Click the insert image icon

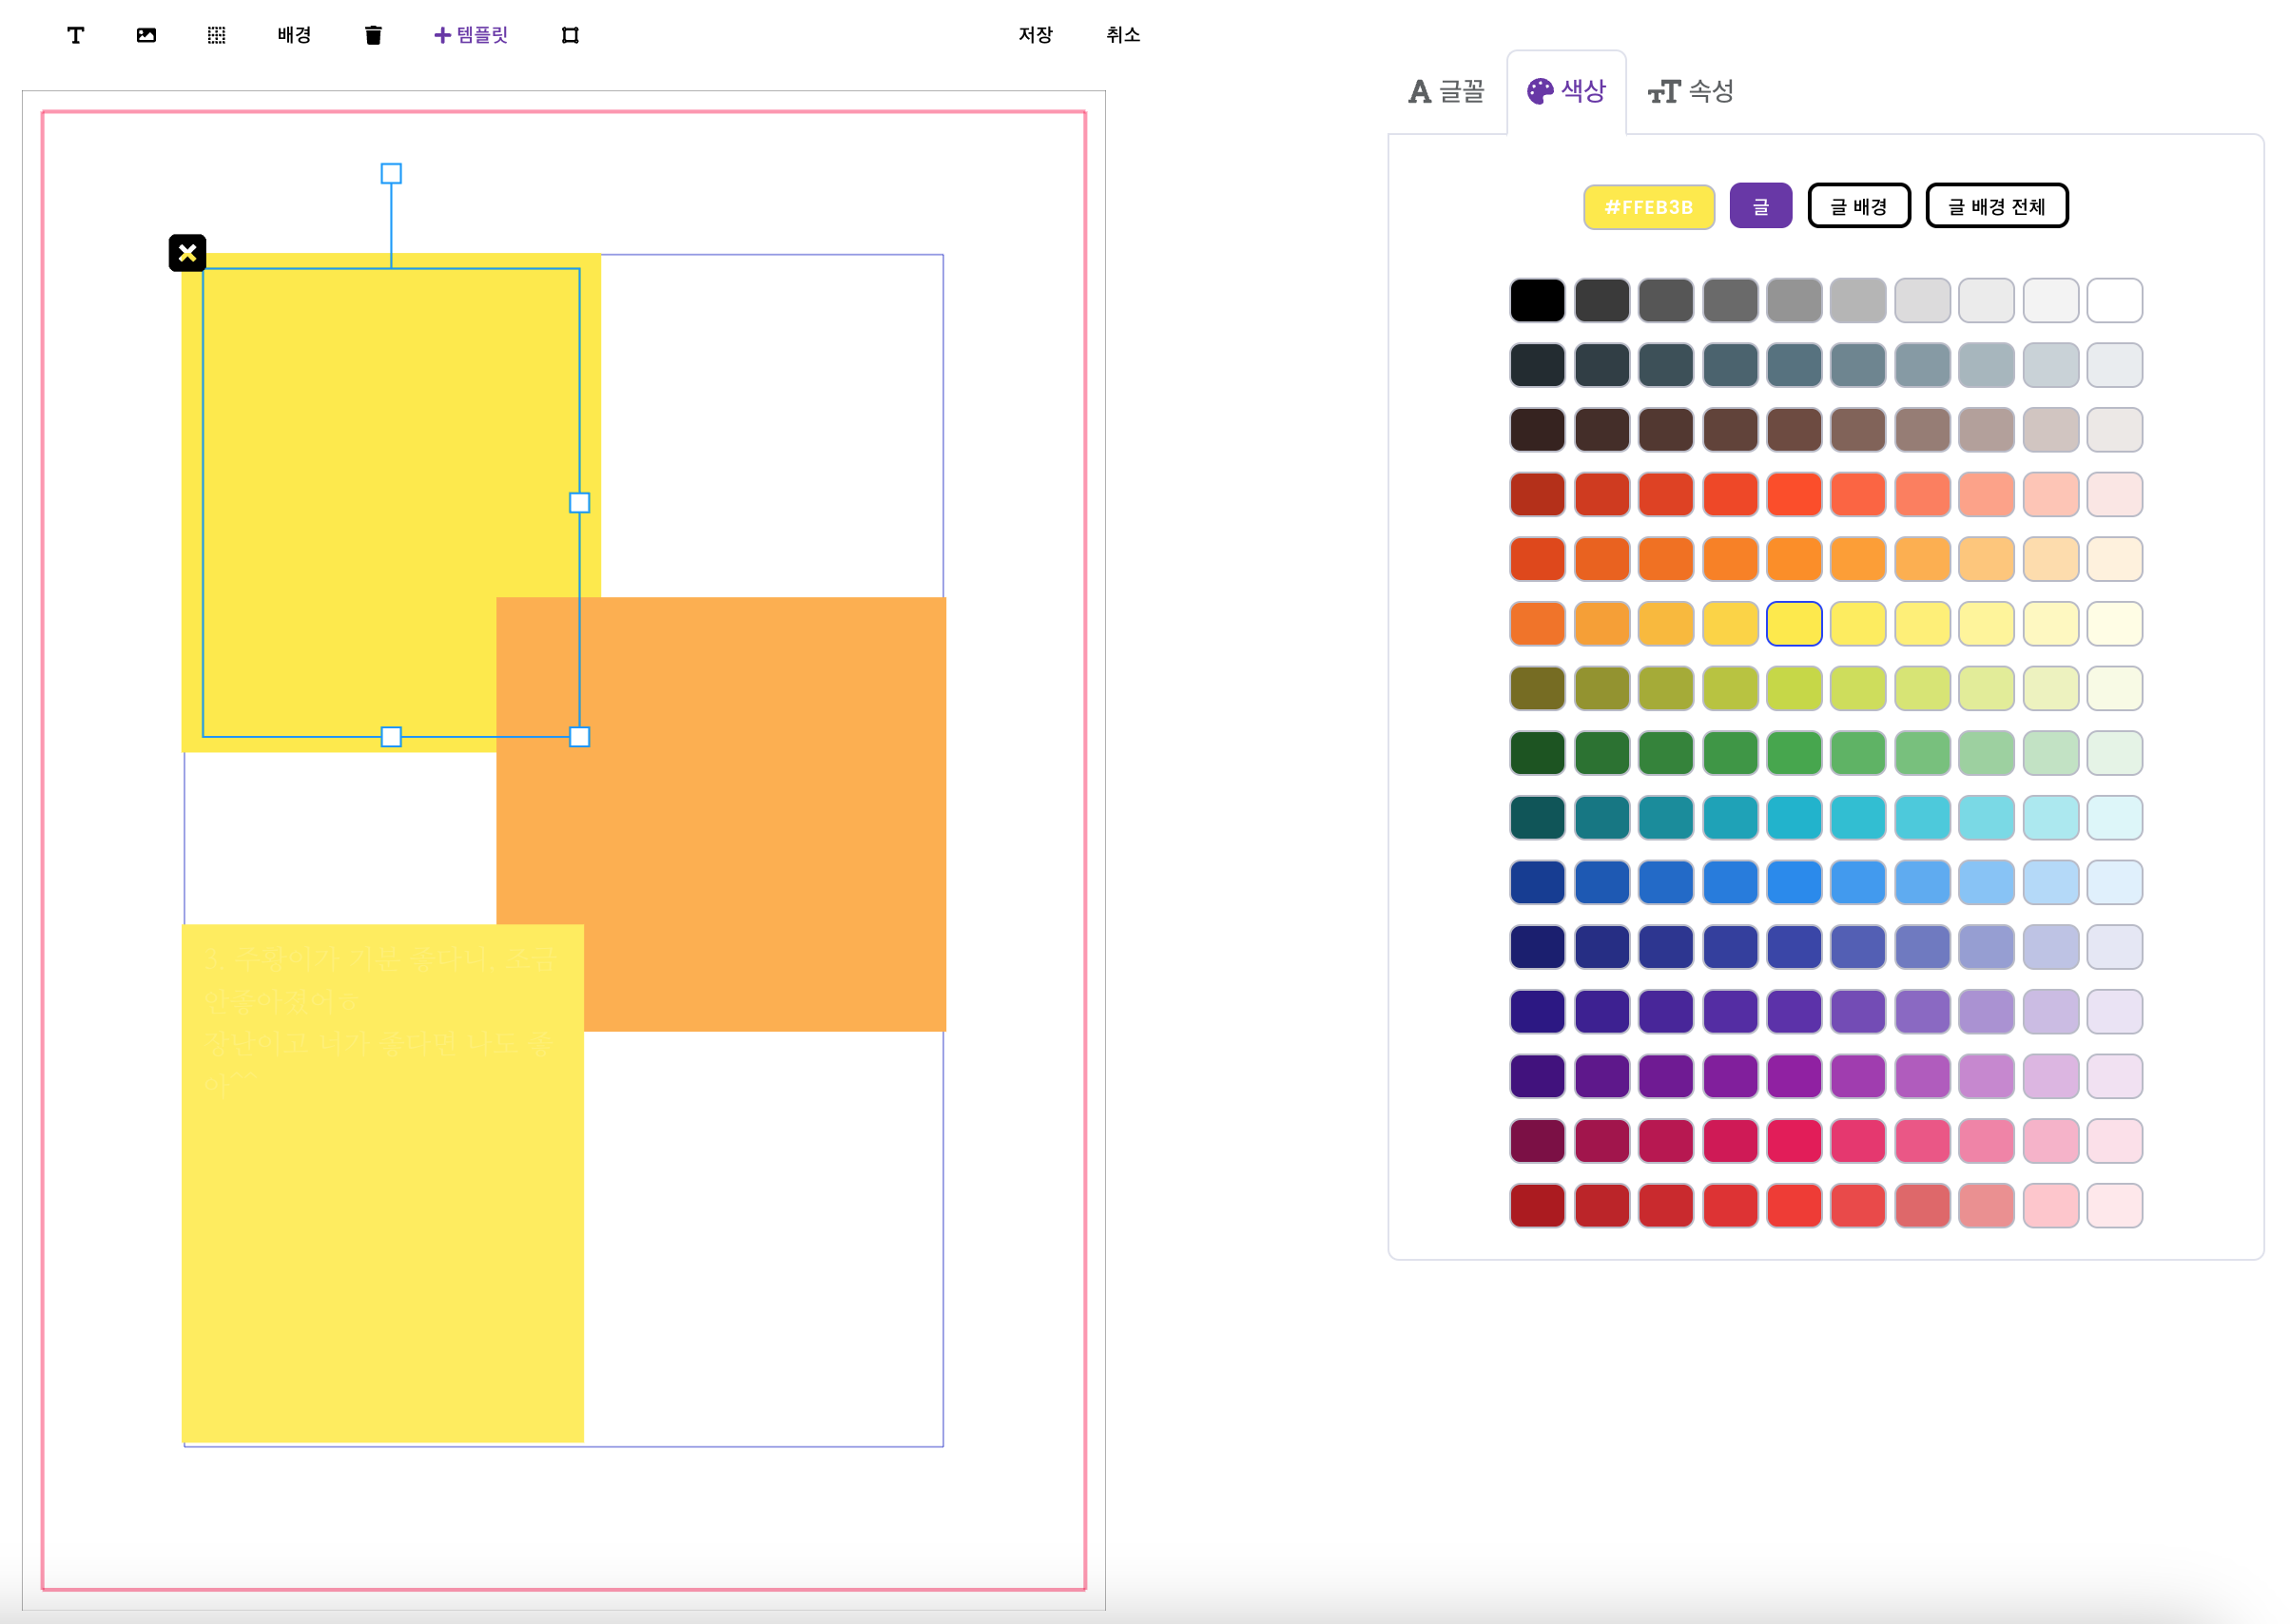click(x=146, y=35)
